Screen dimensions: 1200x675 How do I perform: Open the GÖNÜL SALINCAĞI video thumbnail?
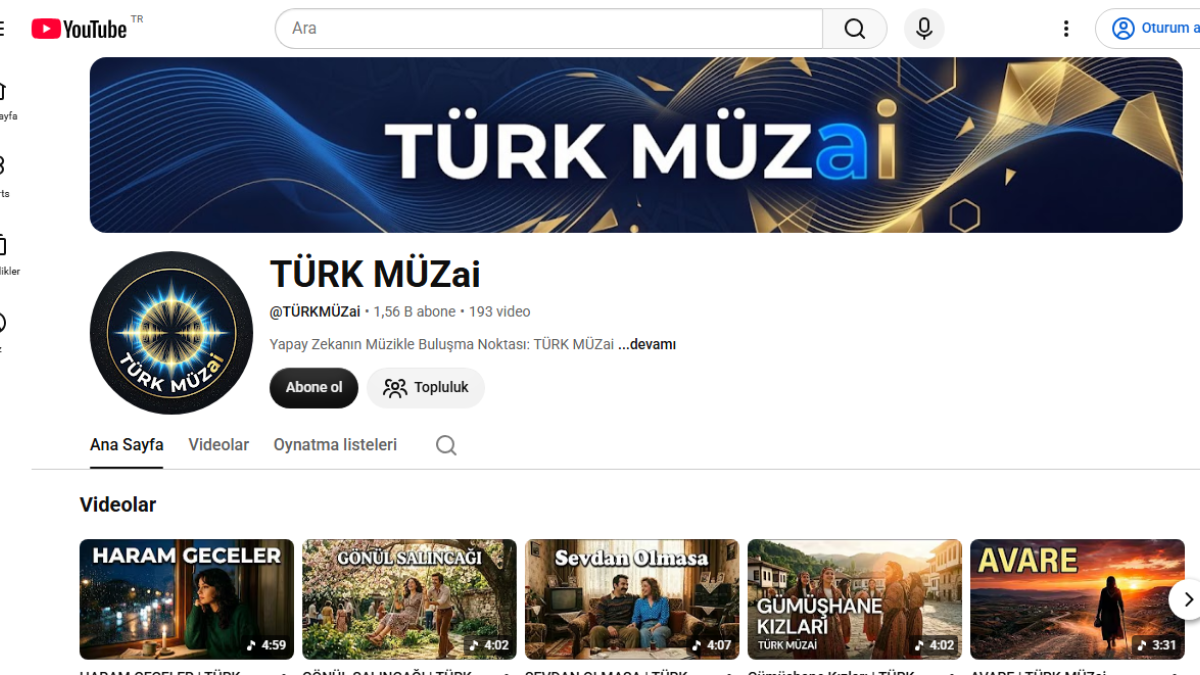click(410, 599)
